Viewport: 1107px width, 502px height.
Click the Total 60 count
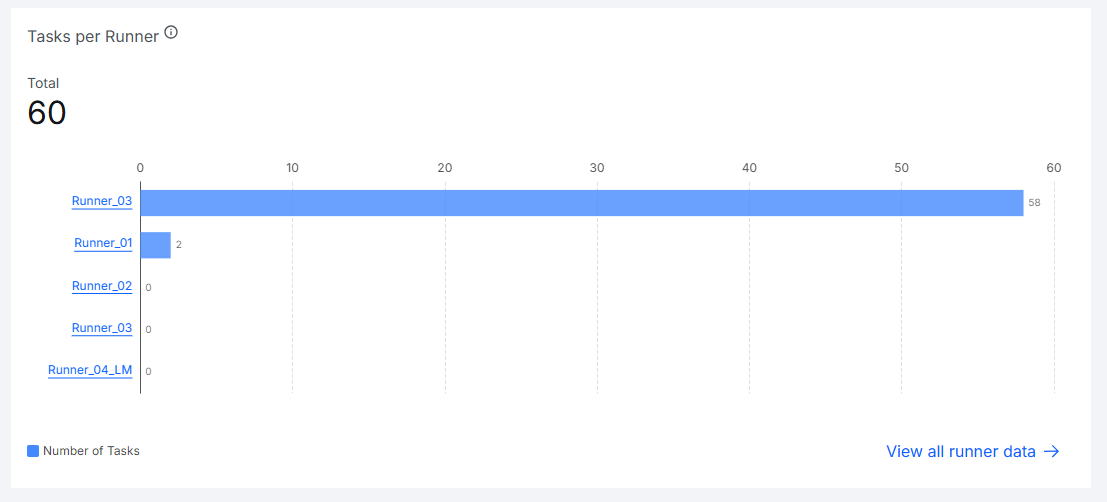(x=47, y=113)
